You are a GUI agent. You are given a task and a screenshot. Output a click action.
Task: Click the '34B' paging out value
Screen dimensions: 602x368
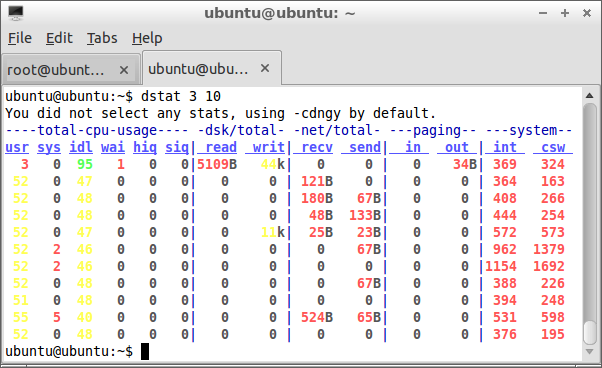[465, 164]
